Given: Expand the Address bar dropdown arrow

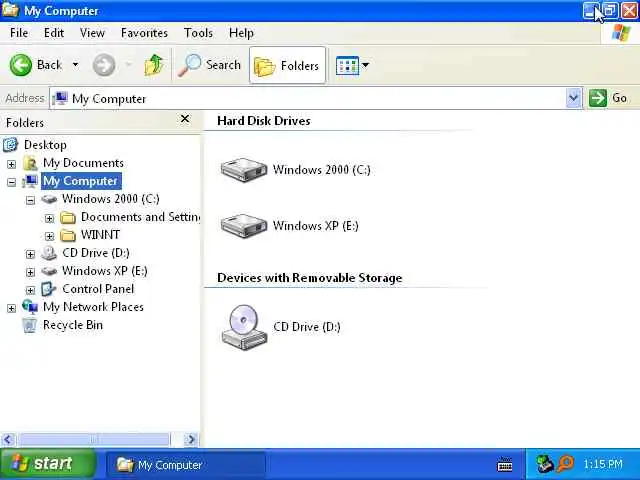Looking at the screenshot, I should click(573, 98).
